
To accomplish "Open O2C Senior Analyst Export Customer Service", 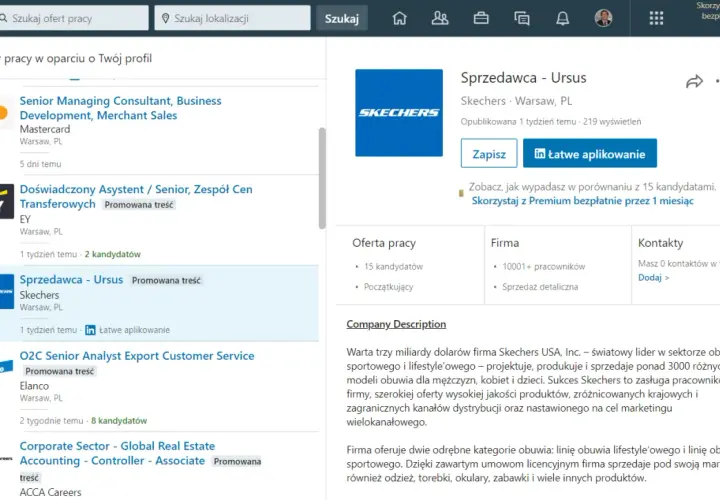I will point(137,356).
